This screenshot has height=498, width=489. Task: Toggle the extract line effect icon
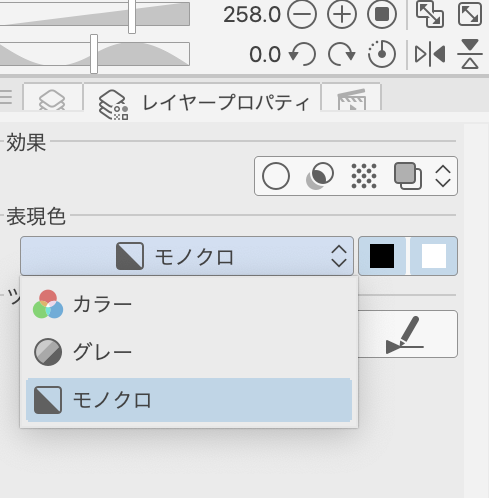click(x=320, y=176)
